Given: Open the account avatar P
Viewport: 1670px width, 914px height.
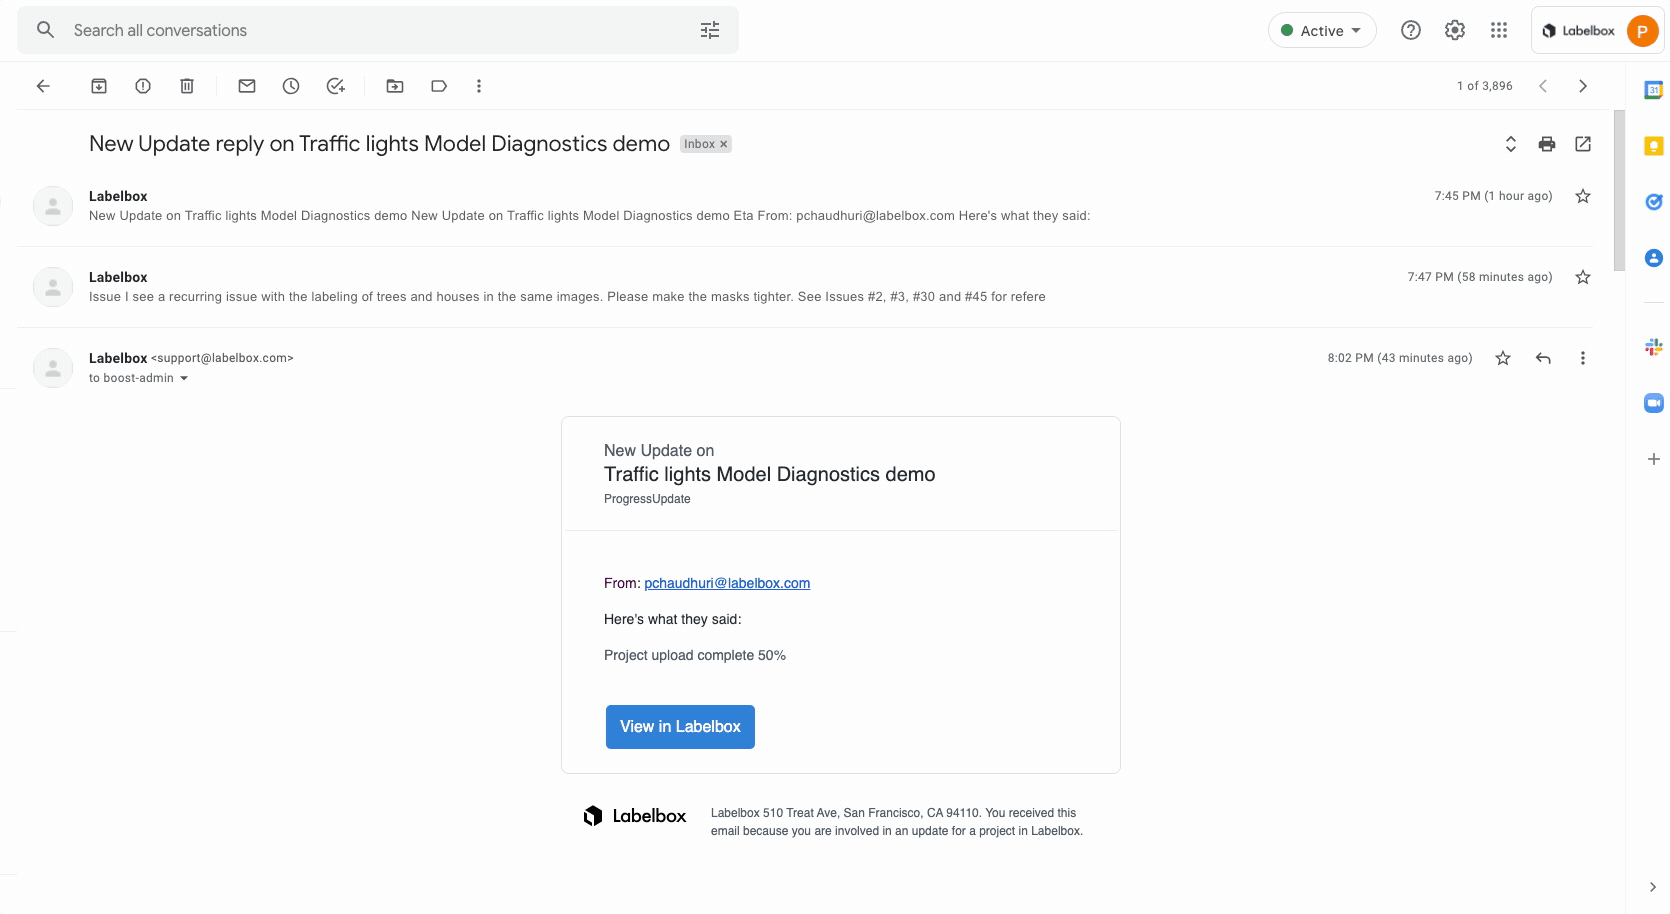Looking at the screenshot, I should tap(1642, 31).
